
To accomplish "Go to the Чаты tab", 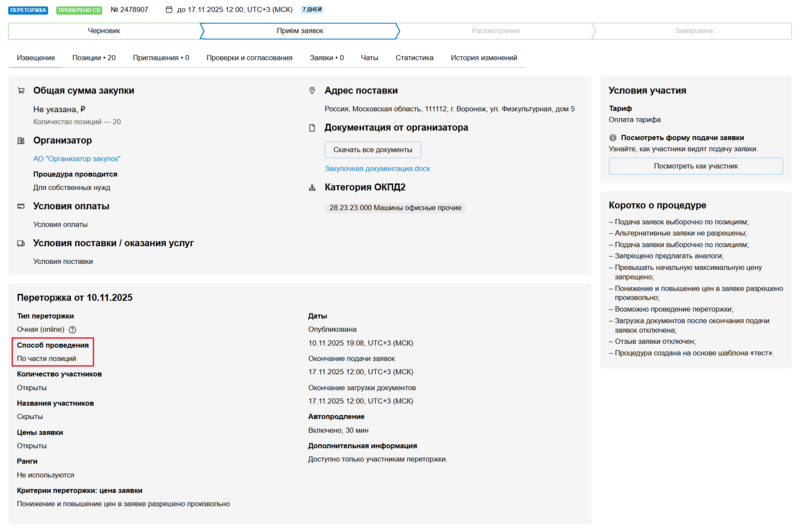I will point(370,58).
